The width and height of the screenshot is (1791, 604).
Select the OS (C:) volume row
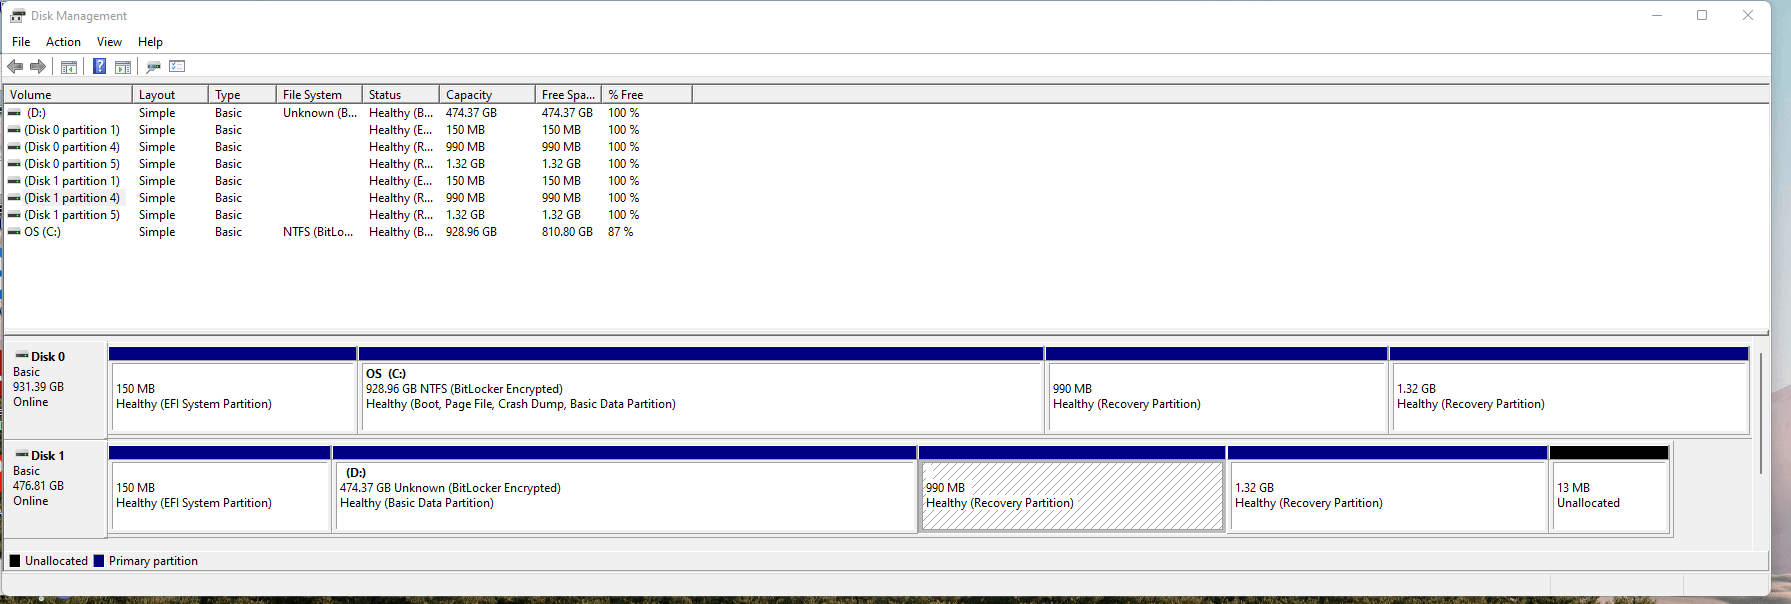(349, 232)
